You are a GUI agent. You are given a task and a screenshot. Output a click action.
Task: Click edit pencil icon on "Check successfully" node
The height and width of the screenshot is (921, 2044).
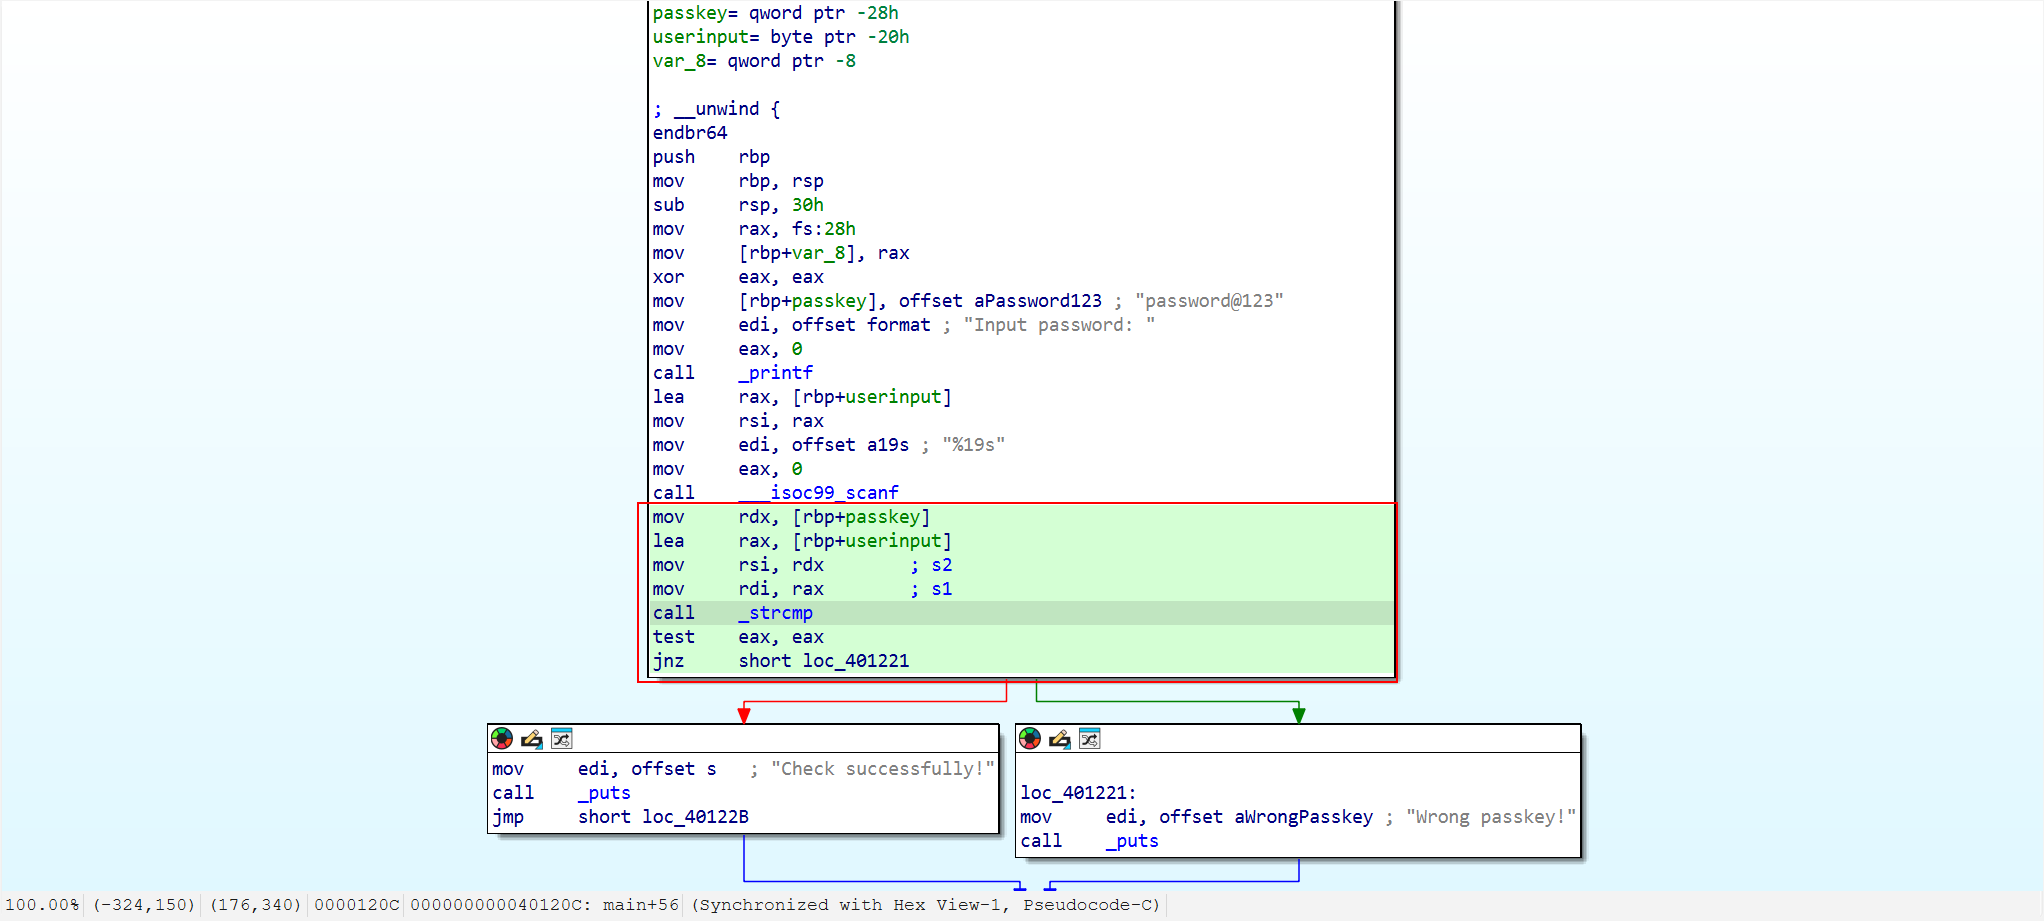532,739
